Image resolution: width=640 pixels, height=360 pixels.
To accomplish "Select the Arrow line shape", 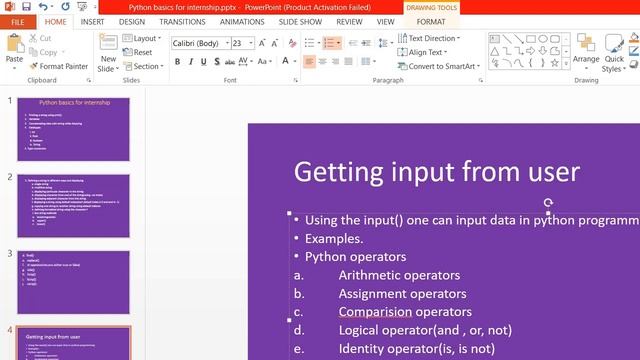I will pos(519,39).
